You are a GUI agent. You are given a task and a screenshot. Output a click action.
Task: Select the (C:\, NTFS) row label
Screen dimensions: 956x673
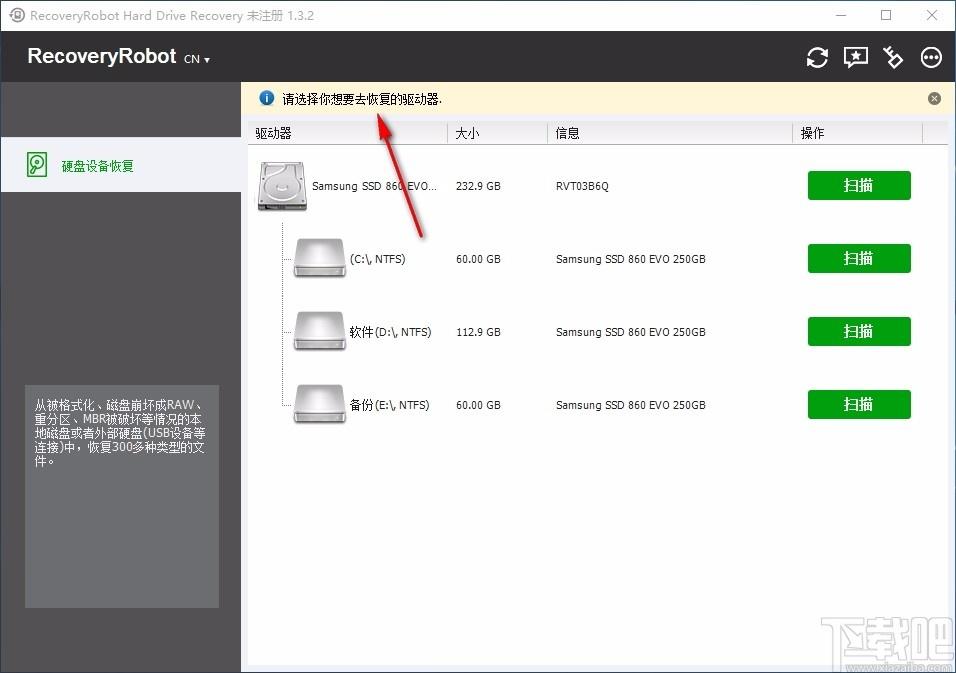377,259
